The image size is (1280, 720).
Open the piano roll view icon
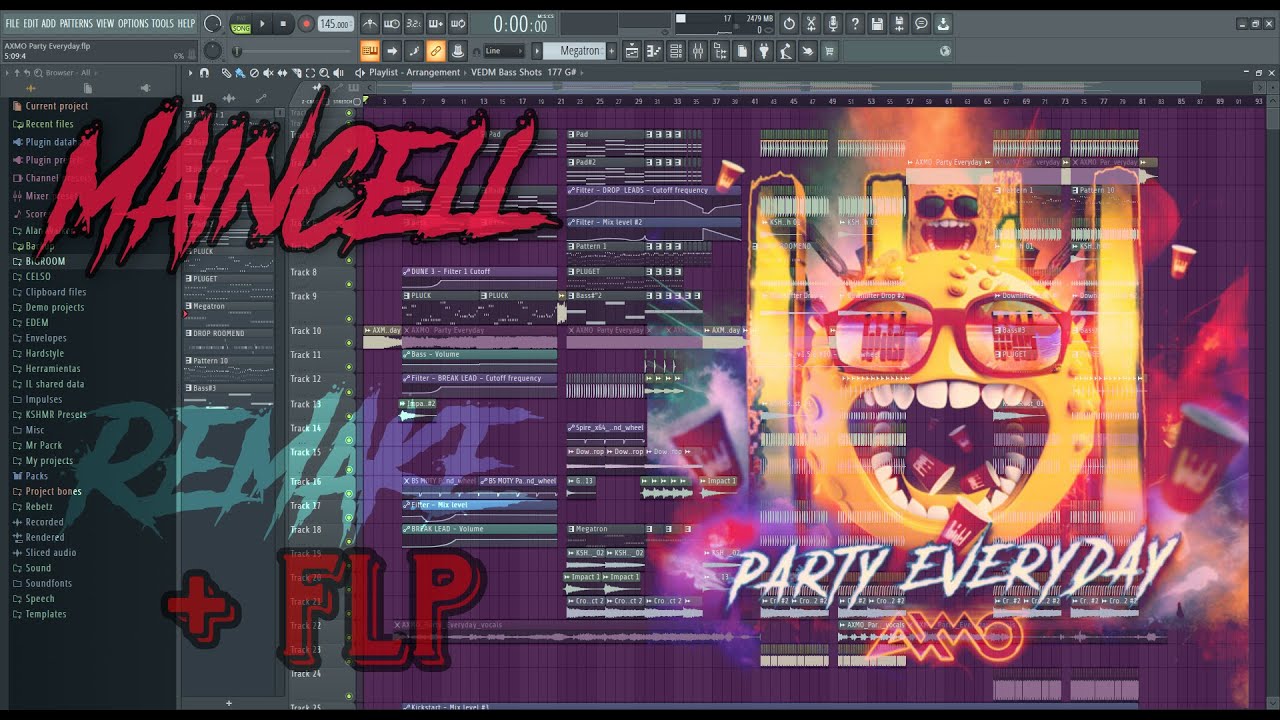tap(654, 51)
